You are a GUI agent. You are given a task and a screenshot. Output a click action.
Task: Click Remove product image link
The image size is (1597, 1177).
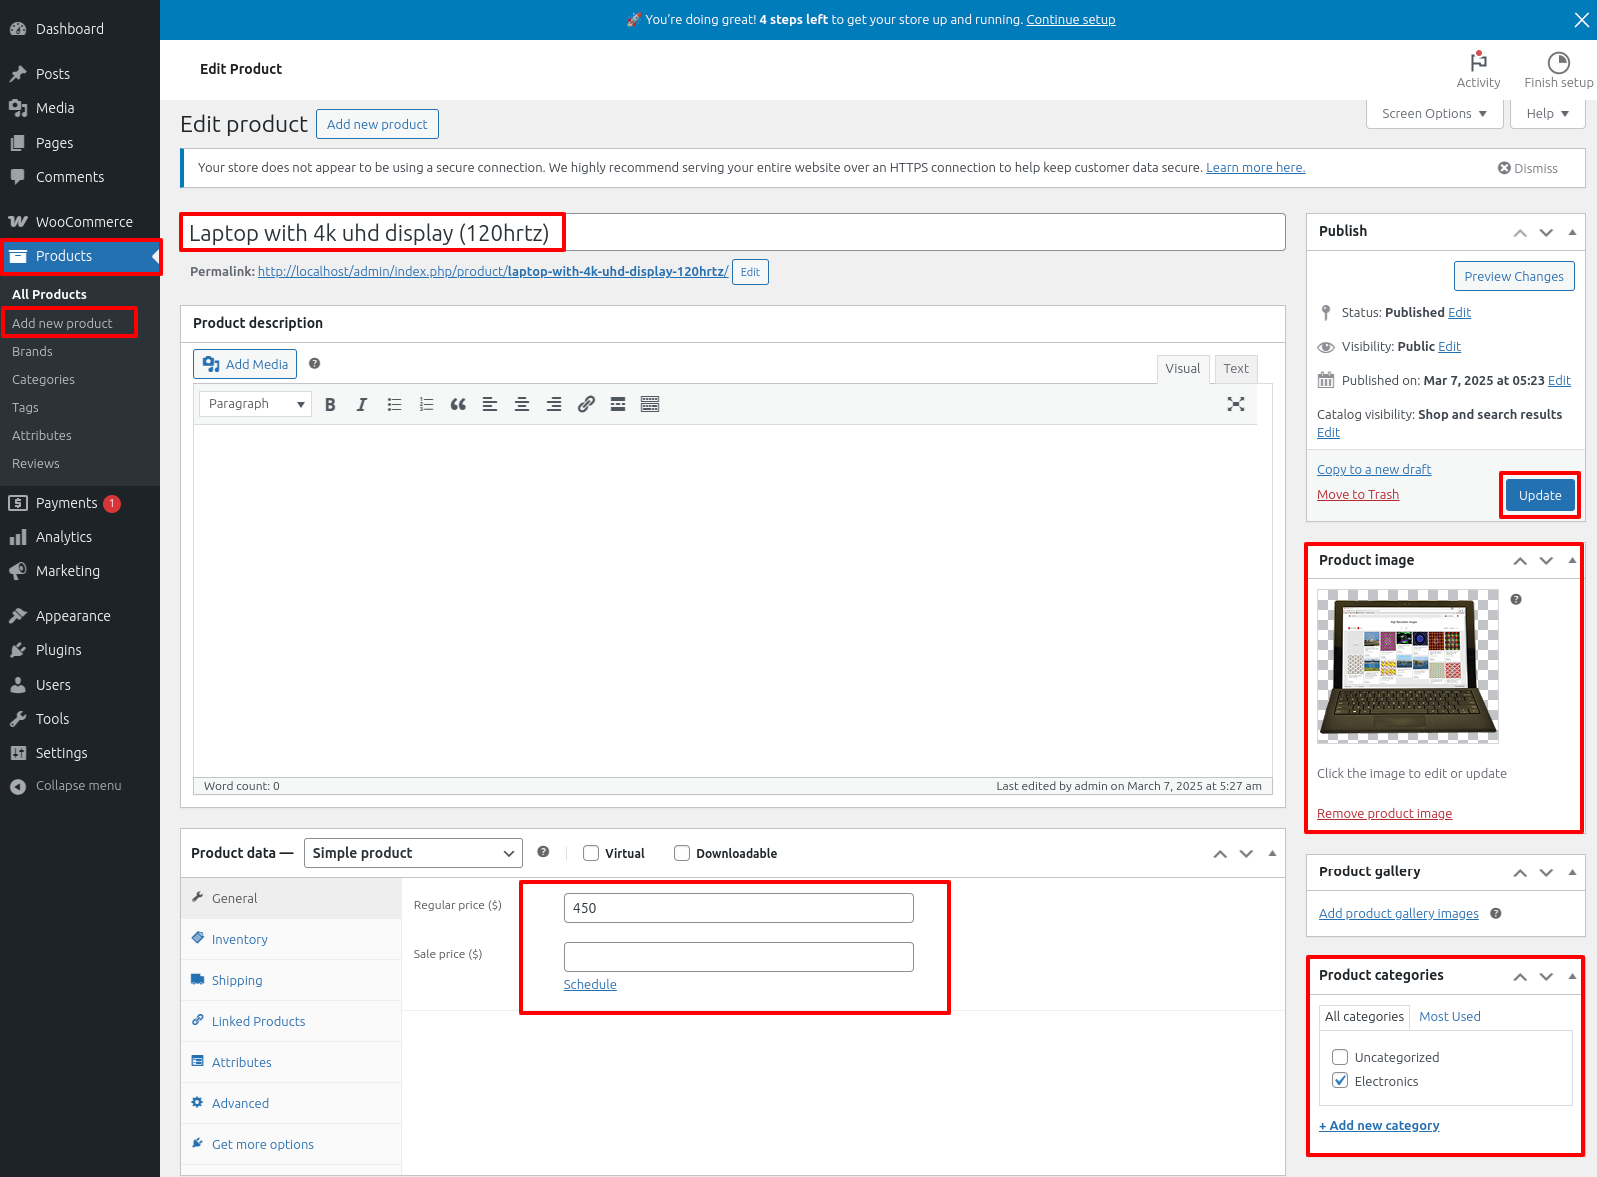pos(1384,813)
